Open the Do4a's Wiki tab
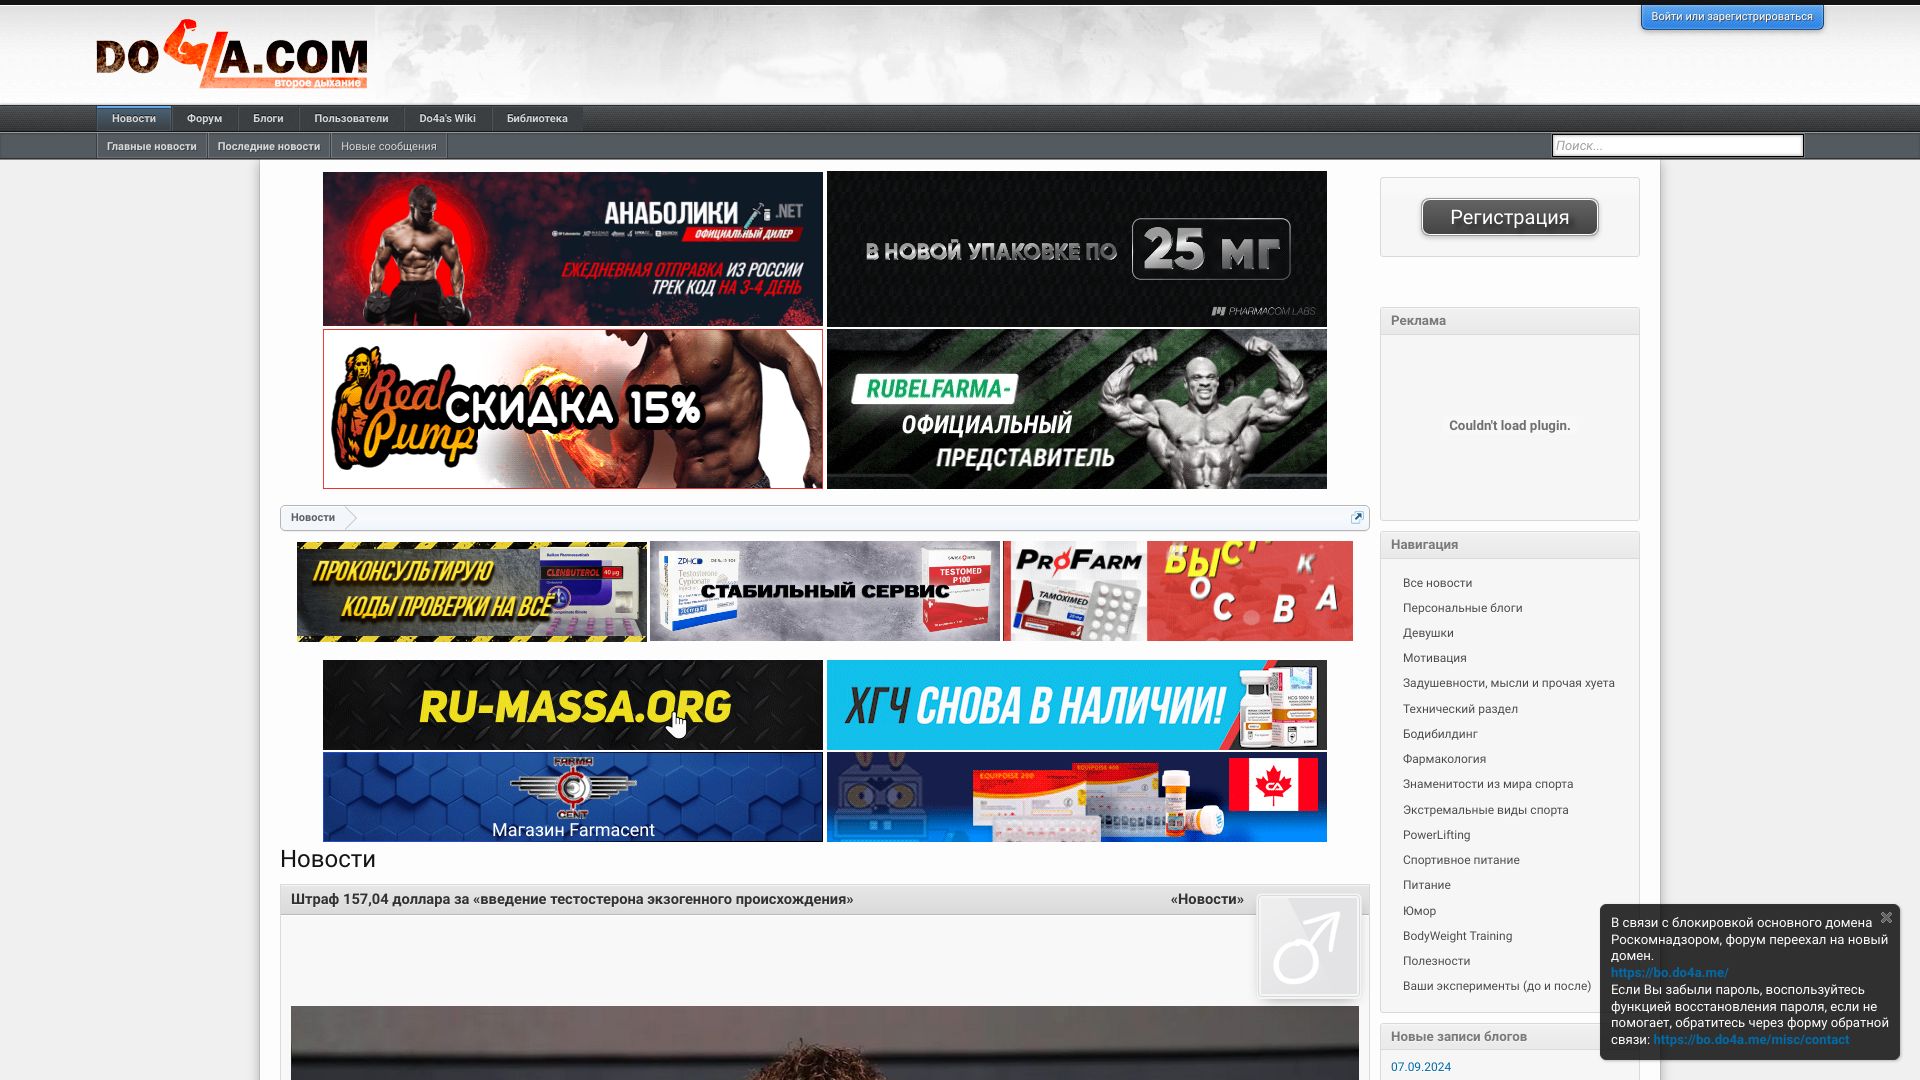This screenshot has width=1920, height=1080. coord(447,118)
